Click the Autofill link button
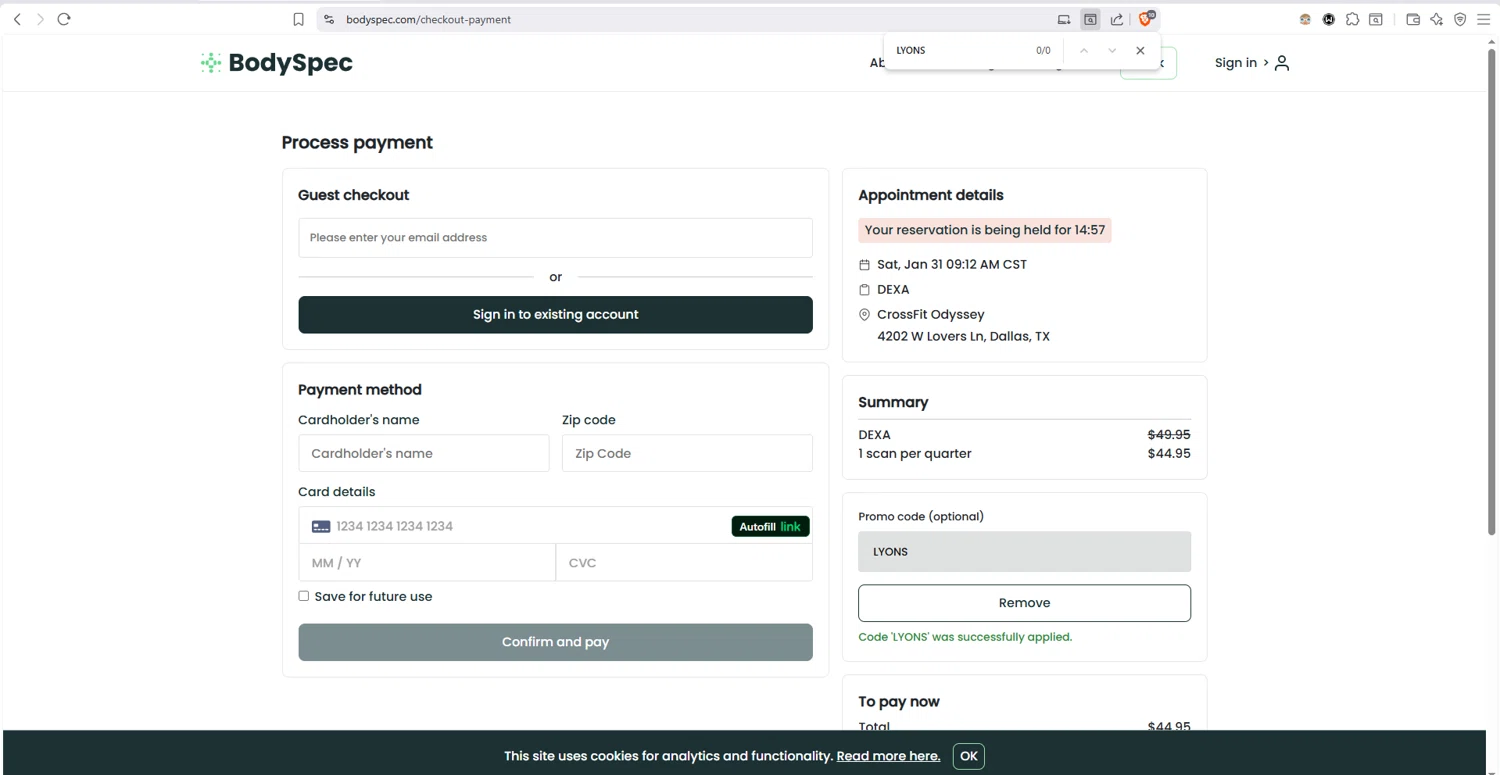The height and width of the screenshot is (775, 1500). pos(770,526)
